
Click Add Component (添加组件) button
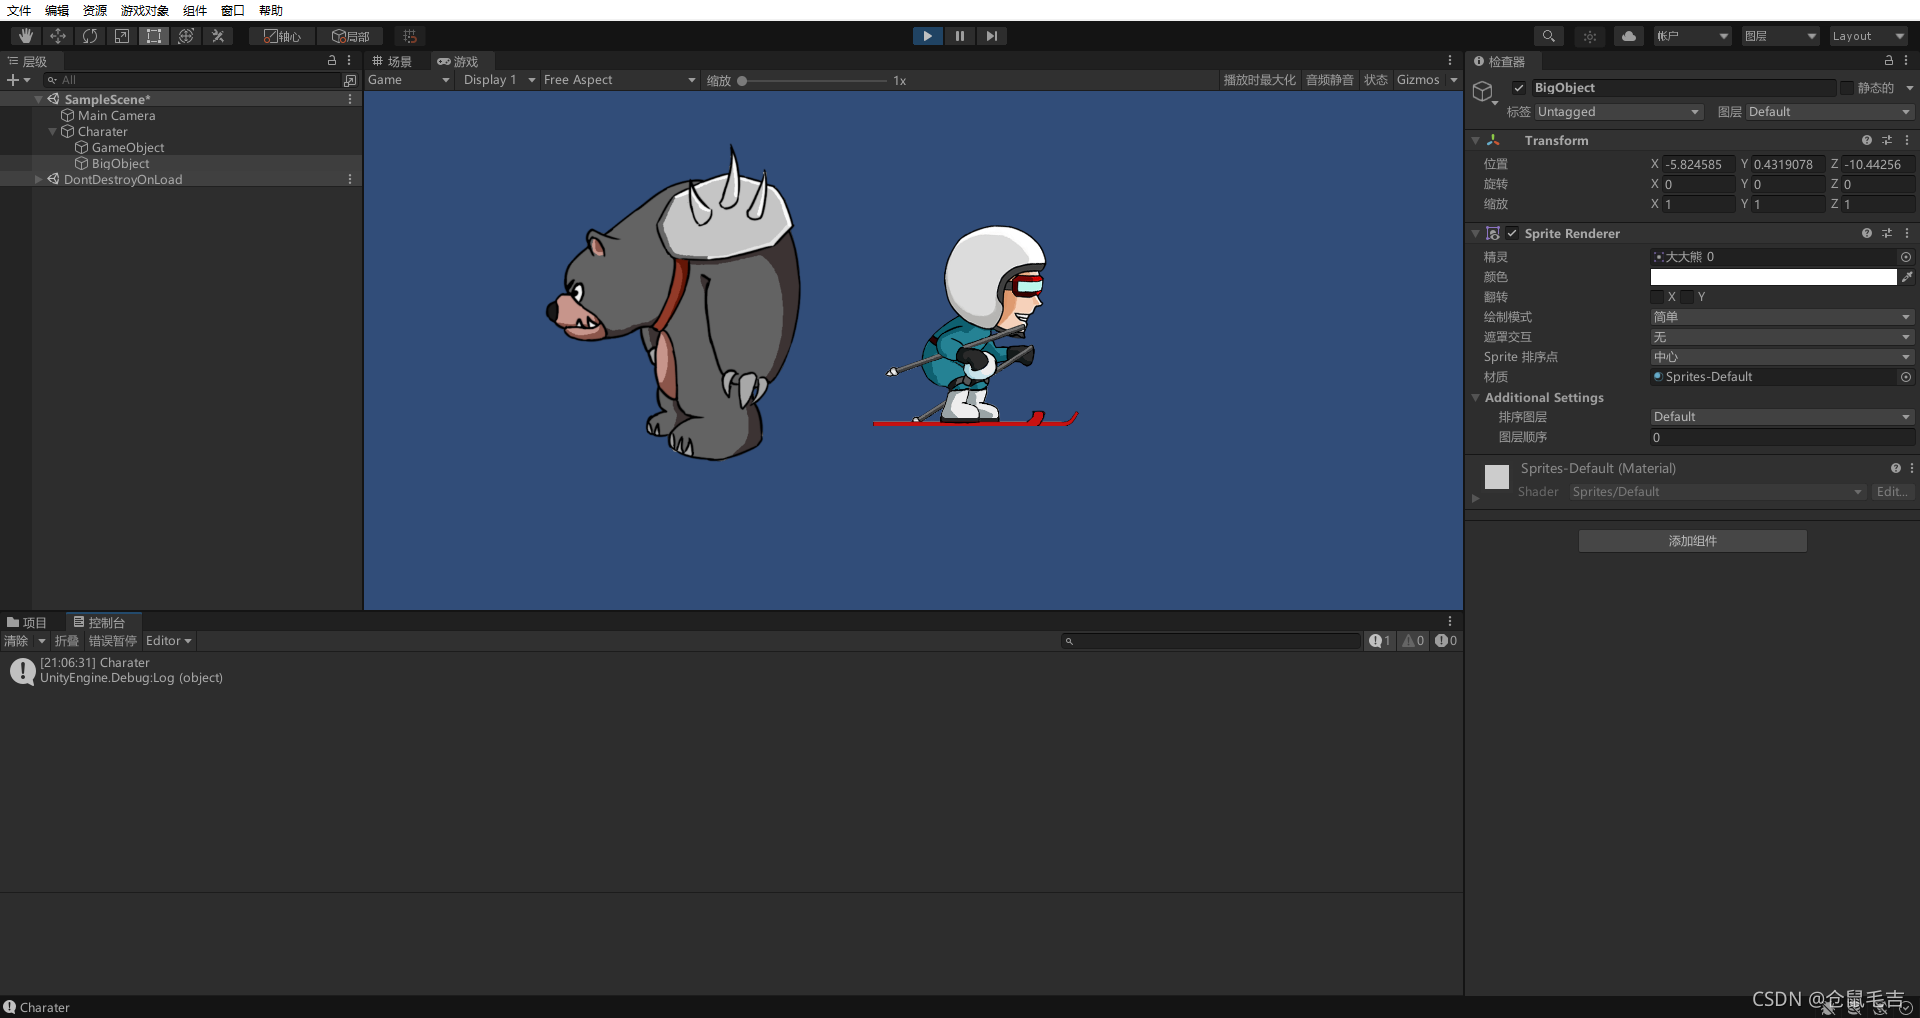(1693, 541)
